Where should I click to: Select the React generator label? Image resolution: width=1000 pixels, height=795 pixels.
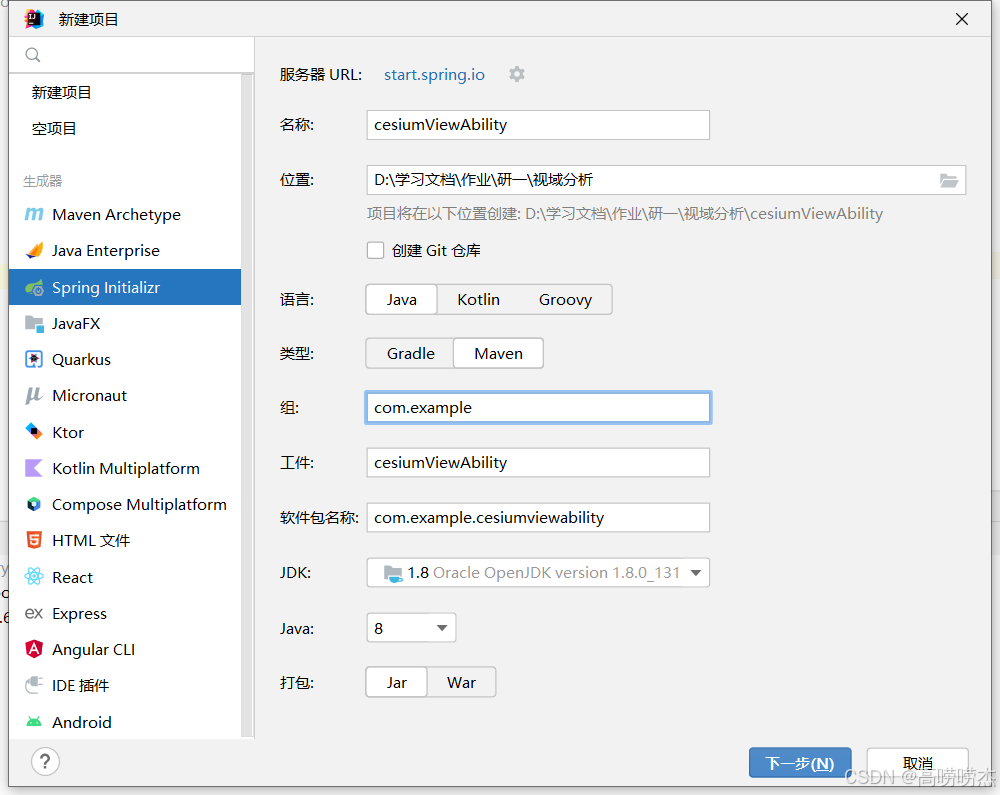tap(72, 578)
